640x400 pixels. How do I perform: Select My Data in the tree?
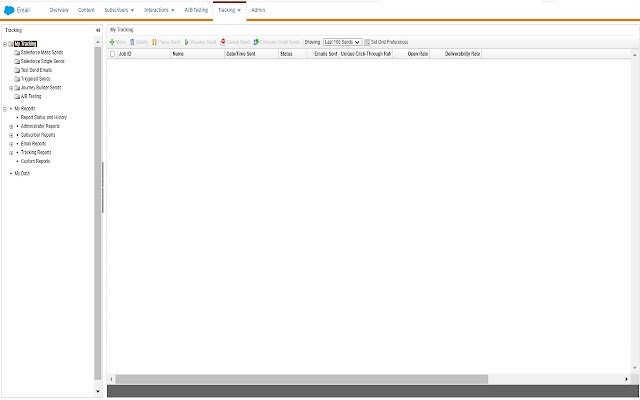coord(22,173)
